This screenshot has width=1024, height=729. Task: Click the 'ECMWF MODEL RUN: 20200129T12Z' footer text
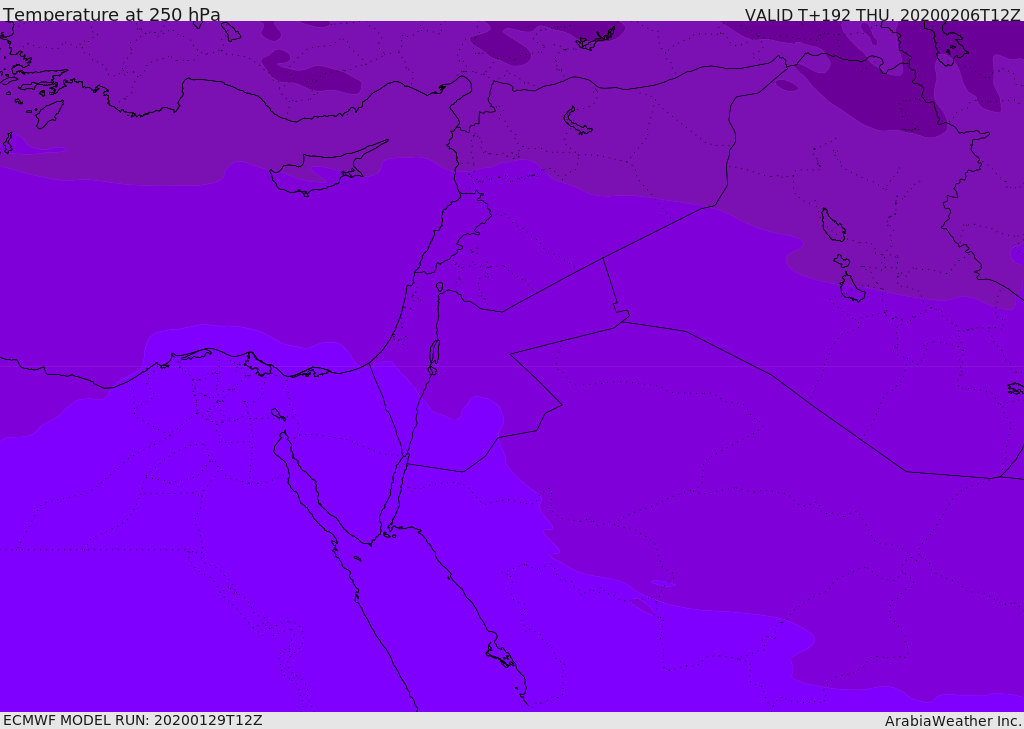(x=133, y=721)
